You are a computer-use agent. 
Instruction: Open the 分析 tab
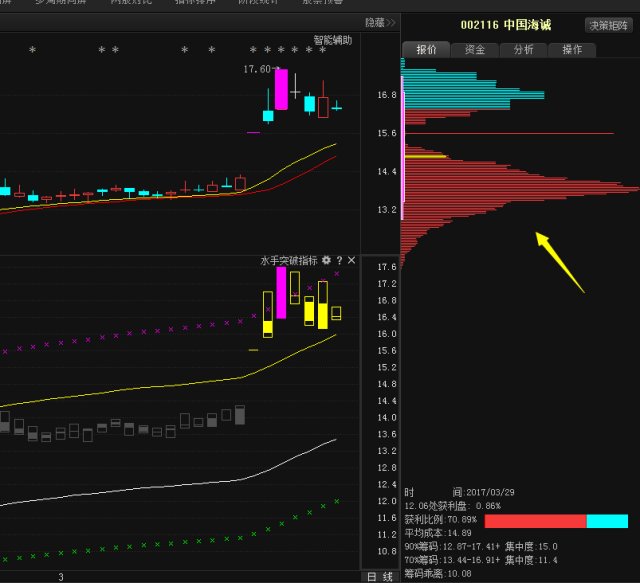523,50
